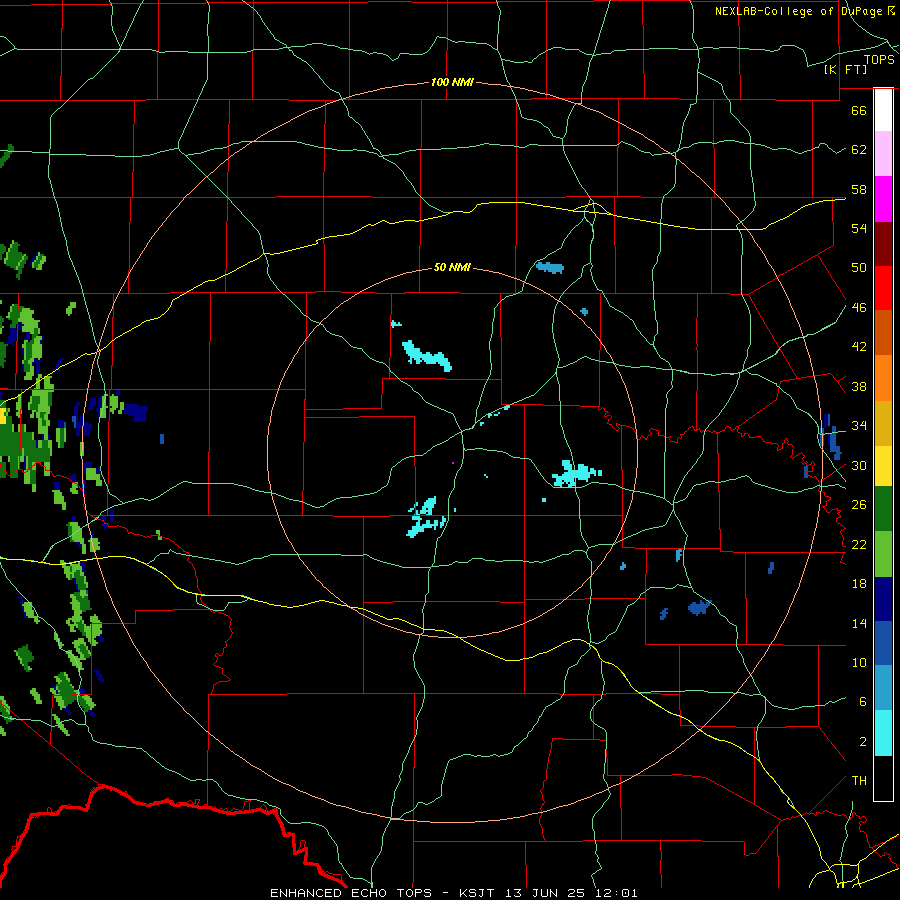
Task: Pick the cyan legend swatch
Action: (883, 733)
